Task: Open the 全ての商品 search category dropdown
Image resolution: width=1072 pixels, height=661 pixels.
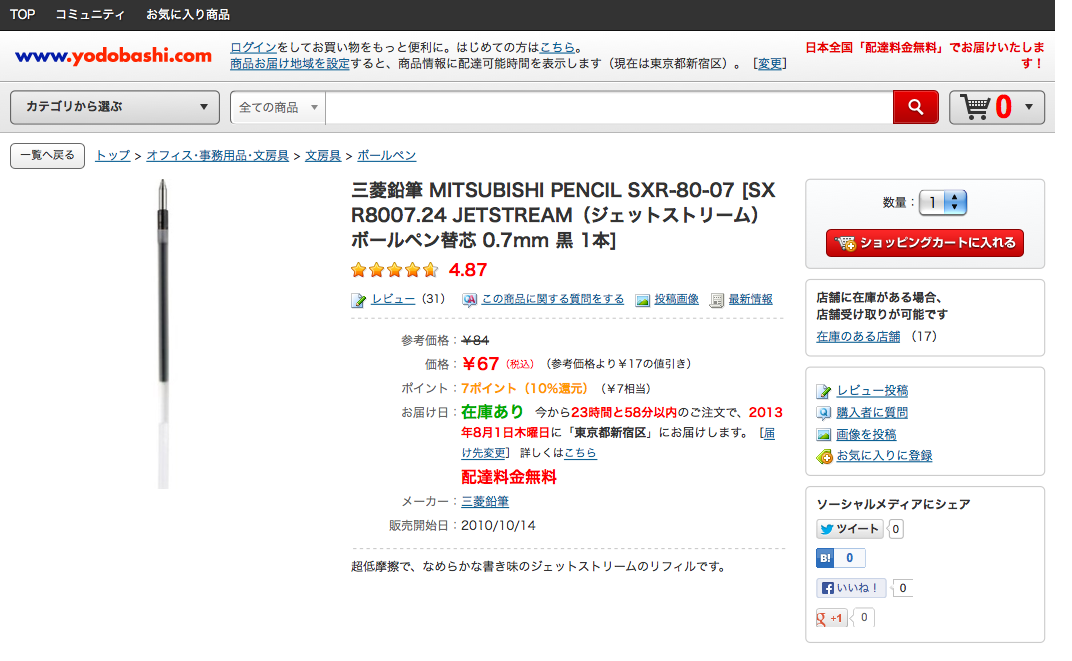Action: click(278, 107)
